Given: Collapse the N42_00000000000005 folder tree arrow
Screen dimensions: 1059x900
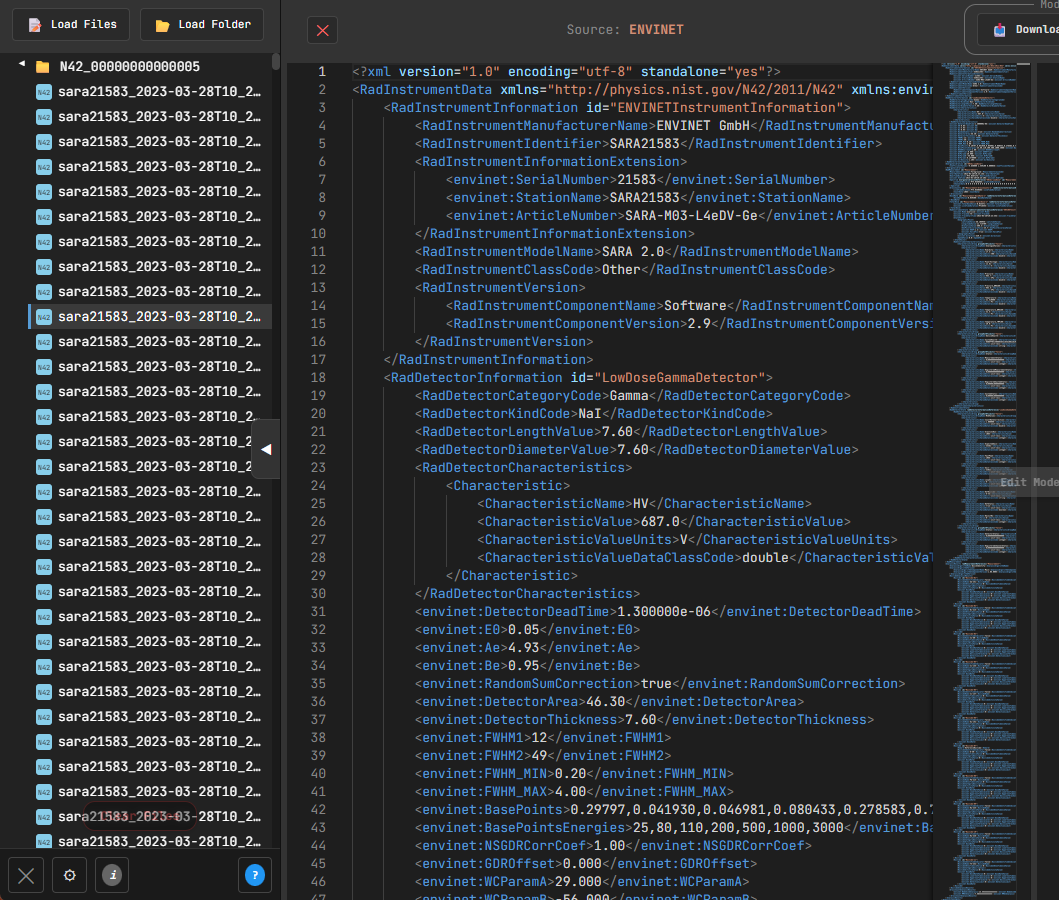Looking at the screenshot, I should 22,65.
